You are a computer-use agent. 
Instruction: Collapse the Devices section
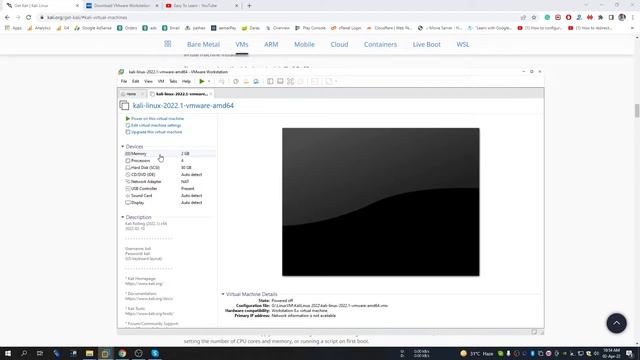coord(122,146)
